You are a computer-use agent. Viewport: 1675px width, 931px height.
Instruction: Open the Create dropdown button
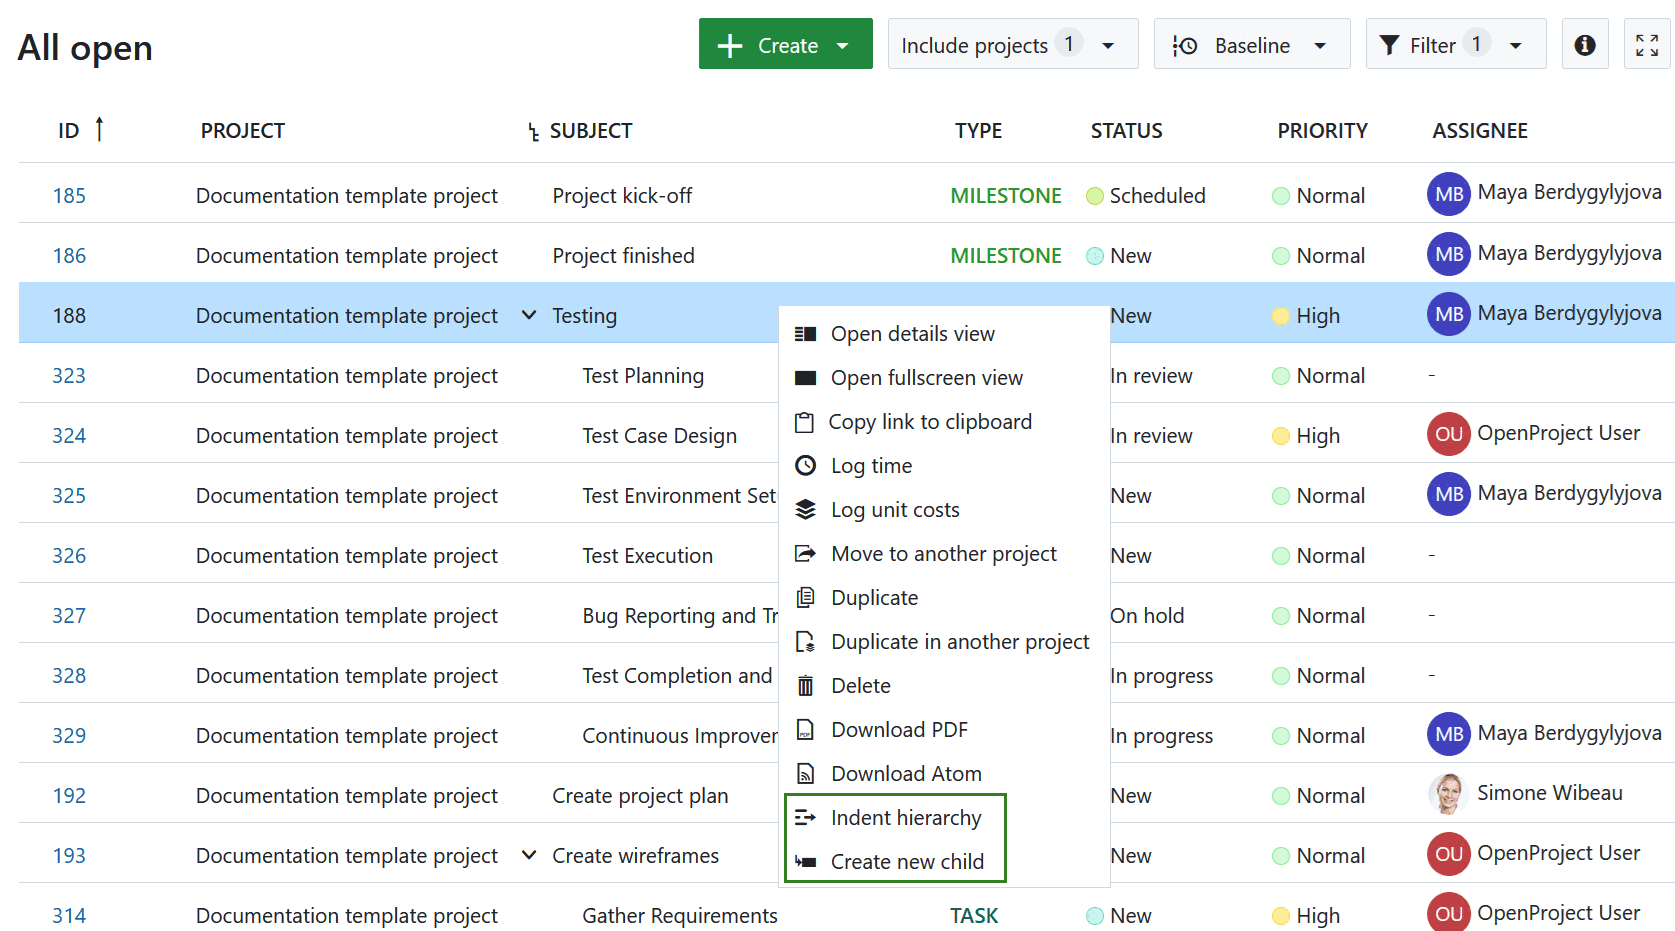pos(785,45)
